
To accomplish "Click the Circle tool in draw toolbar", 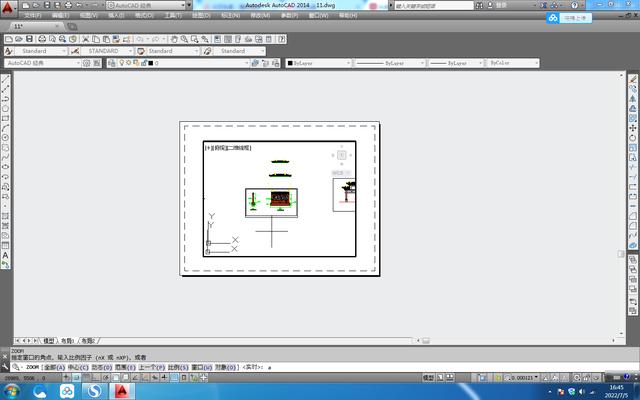I will tap(6, 138).
